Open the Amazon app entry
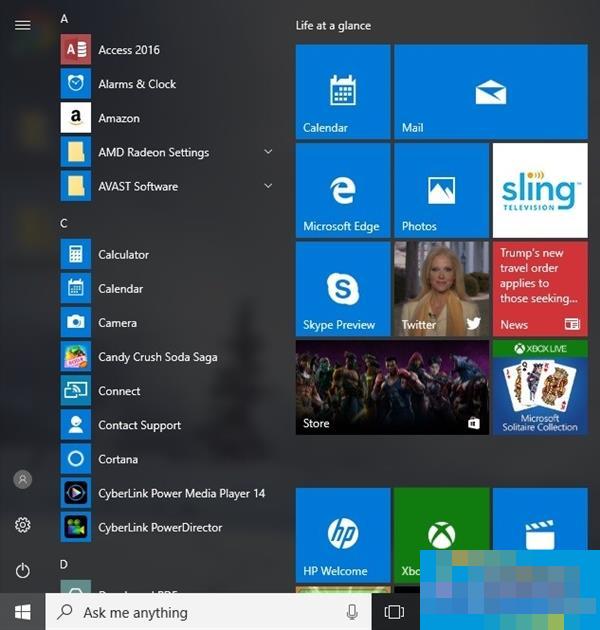The image size is (600, 630). click(167, 118)
